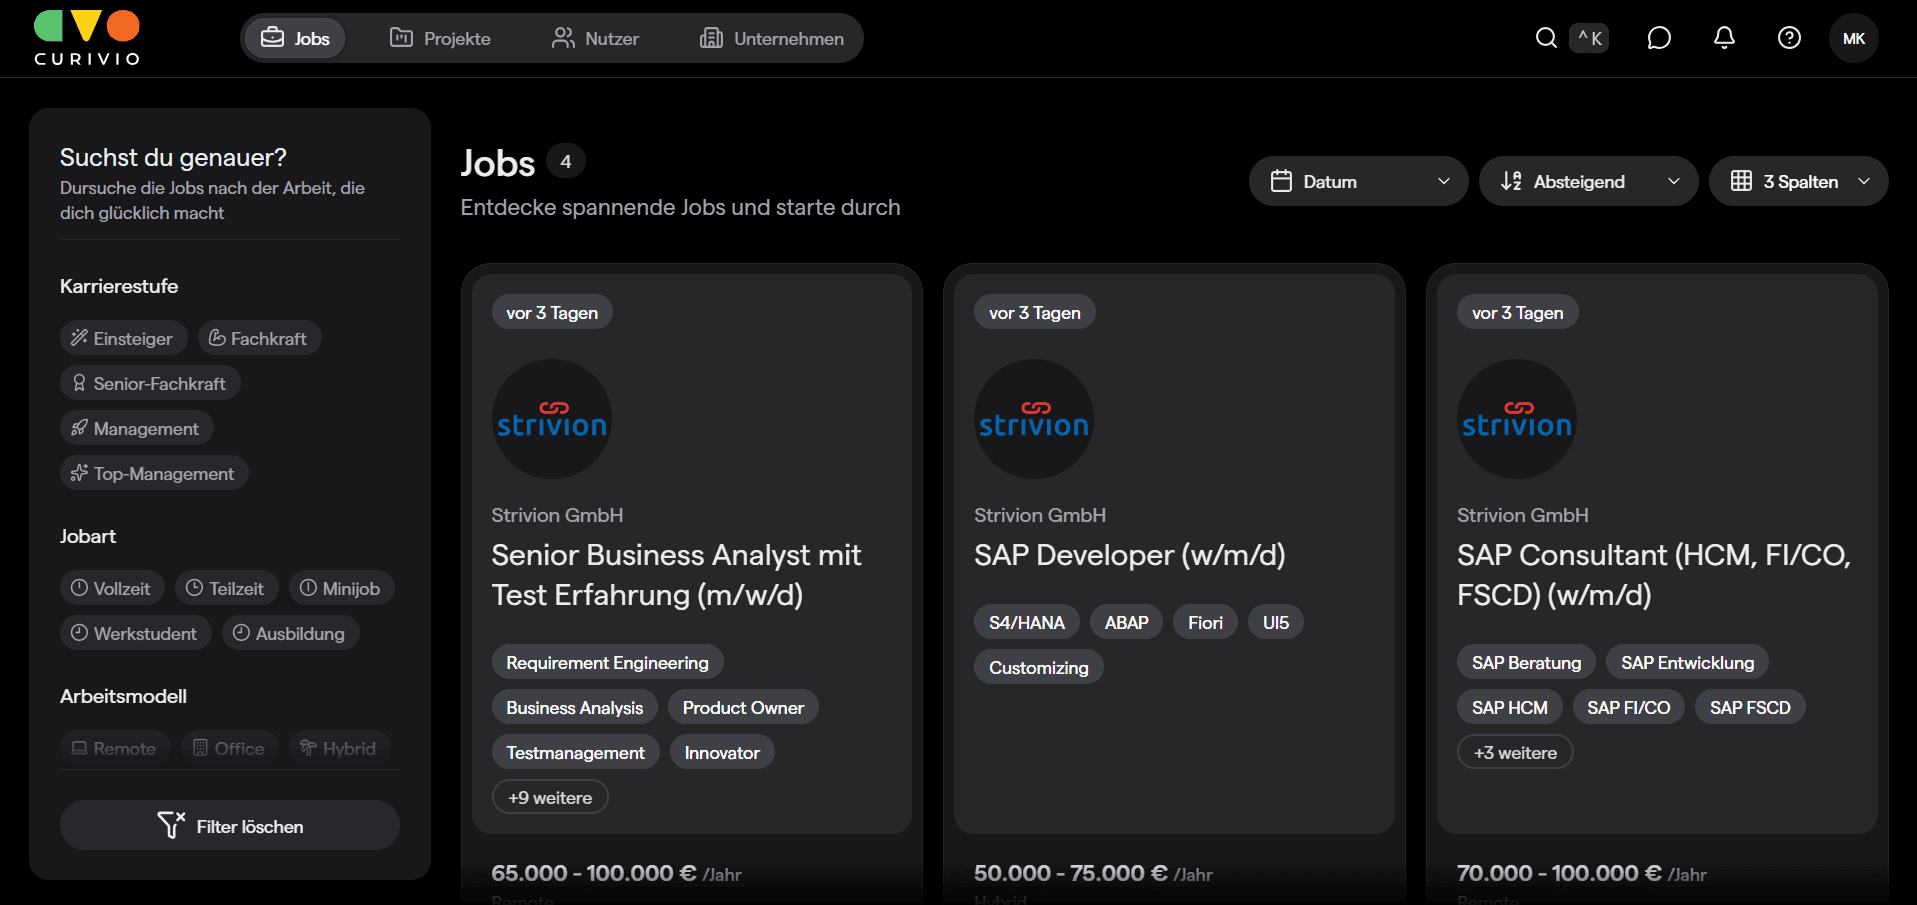This screenshot has width=1917, height=905.
Task: Go to the Unternehmen tab
Action: click(772, 38)
